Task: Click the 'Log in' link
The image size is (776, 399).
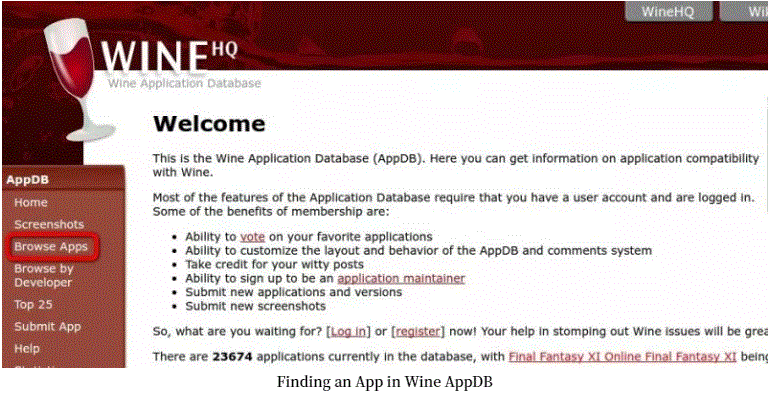Action: [348, 331]
